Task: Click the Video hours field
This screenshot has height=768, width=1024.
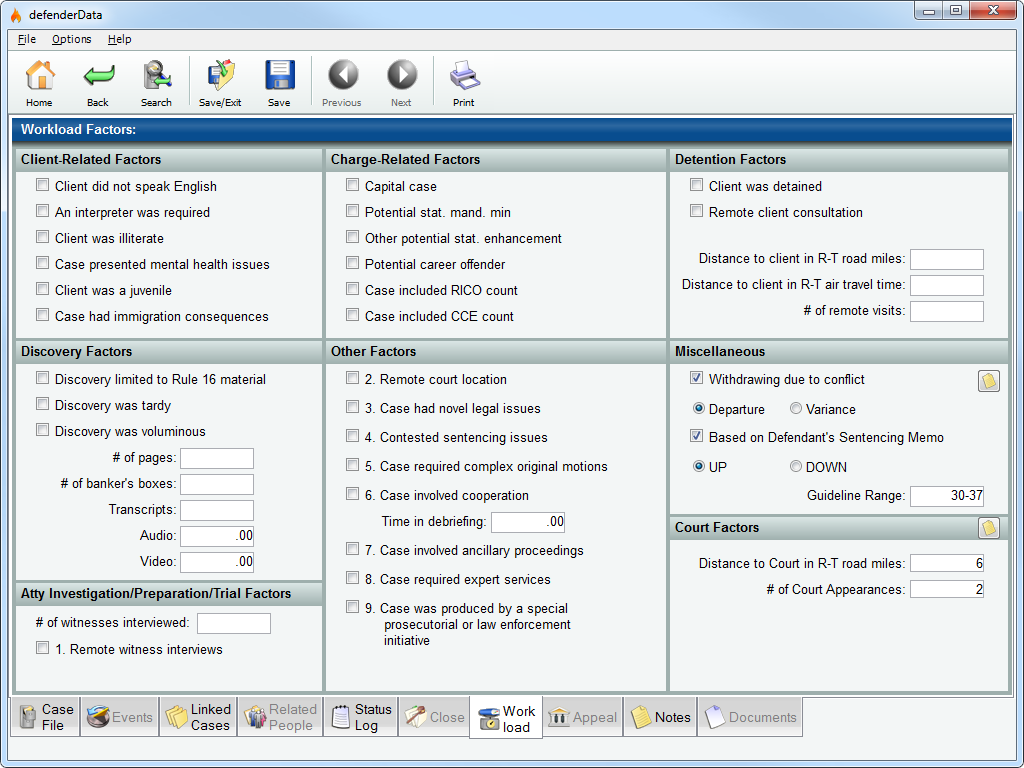Action: [217, 562]
